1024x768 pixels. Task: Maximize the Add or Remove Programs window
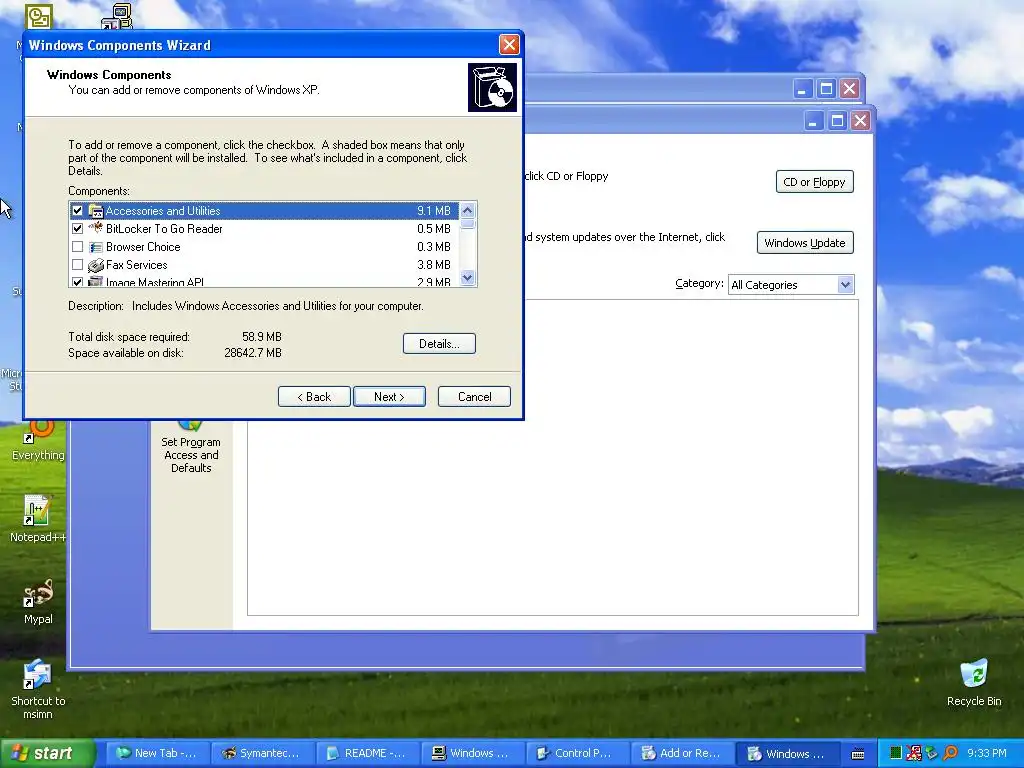[837, 121]
